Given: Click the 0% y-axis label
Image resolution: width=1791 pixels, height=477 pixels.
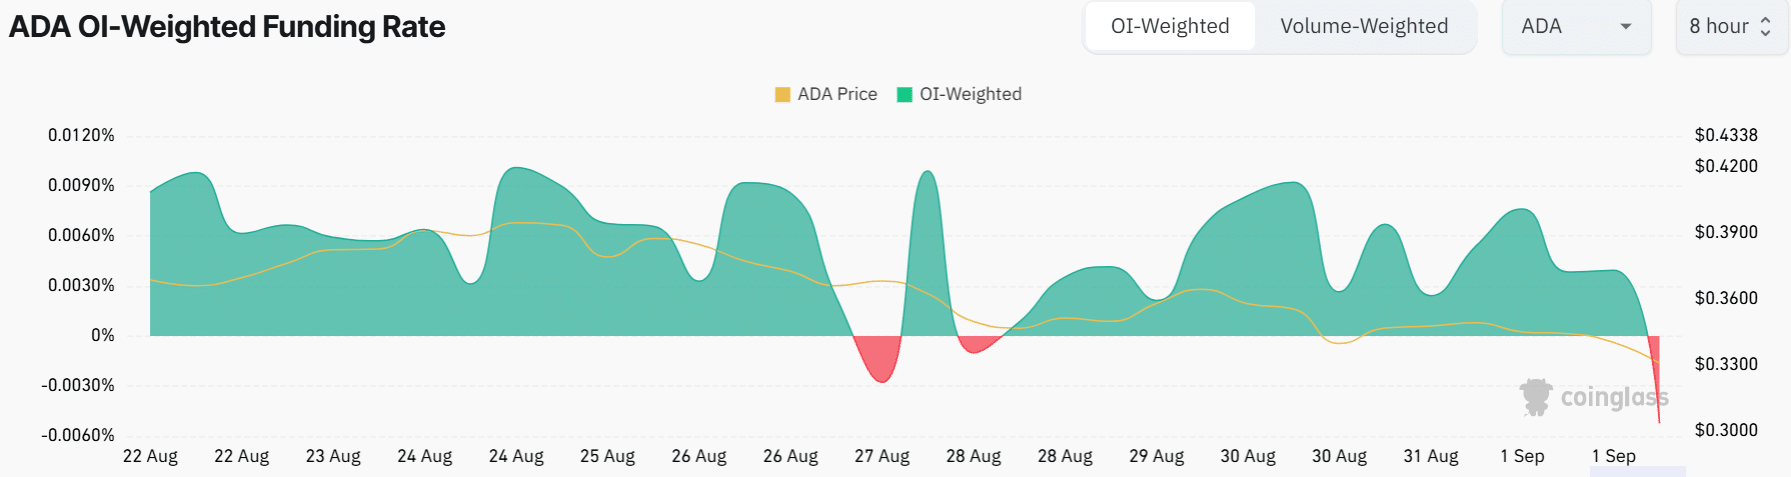Looking at the screenshot, I should coord(102,335).
